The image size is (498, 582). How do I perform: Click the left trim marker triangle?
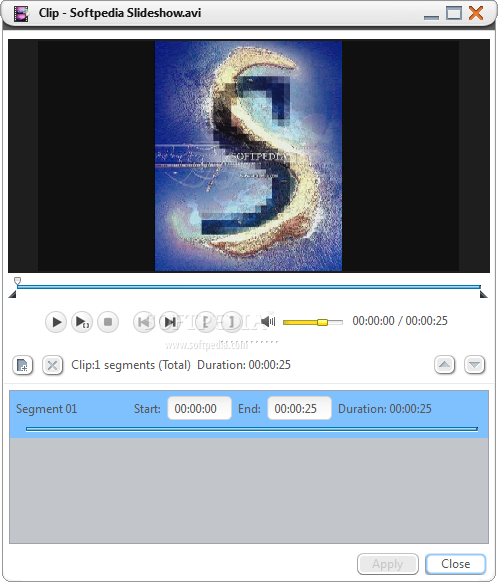12,295
